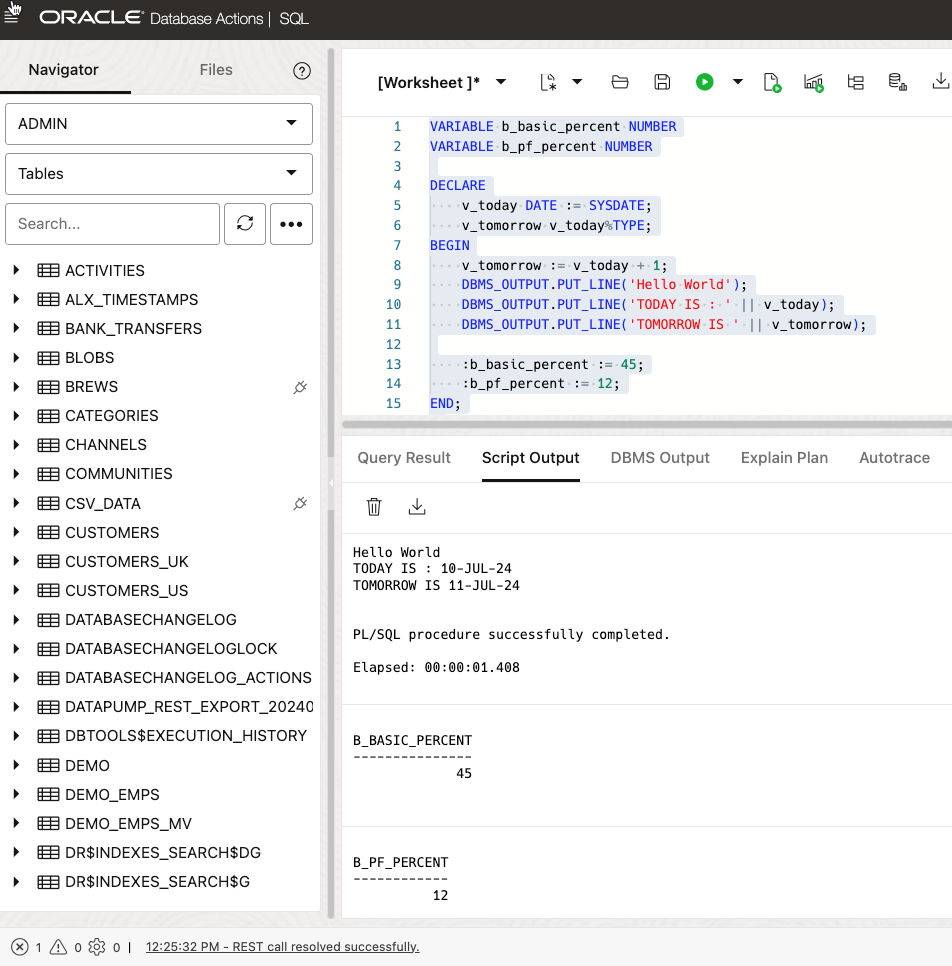952x966 pixels.
Task: Click the 'PL/SQL procedure successfully completed.' output
Action: click(x=511, y=635)
